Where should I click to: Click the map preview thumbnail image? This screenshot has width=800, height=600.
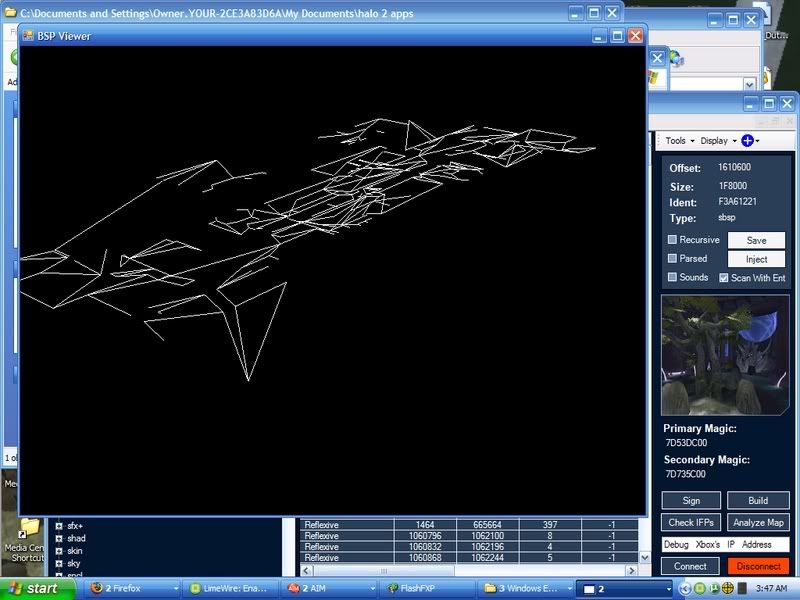tap(725, 355)
